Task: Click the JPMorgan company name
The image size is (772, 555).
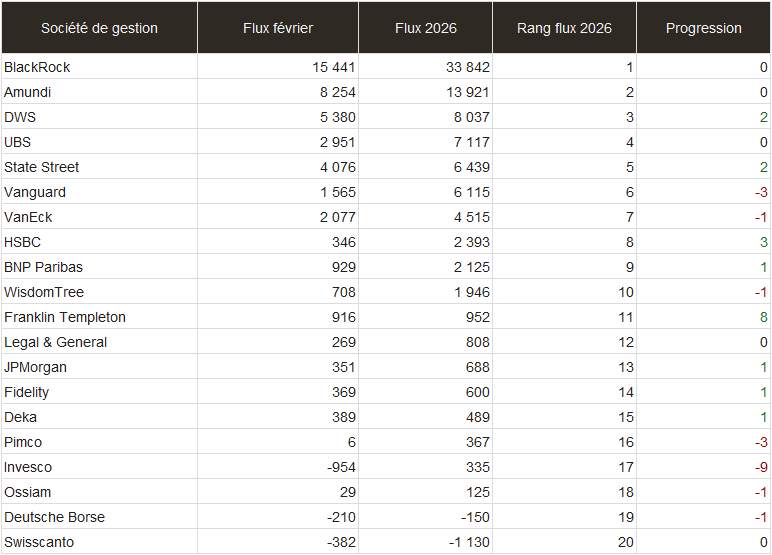Action: click(x=35, y=367)
